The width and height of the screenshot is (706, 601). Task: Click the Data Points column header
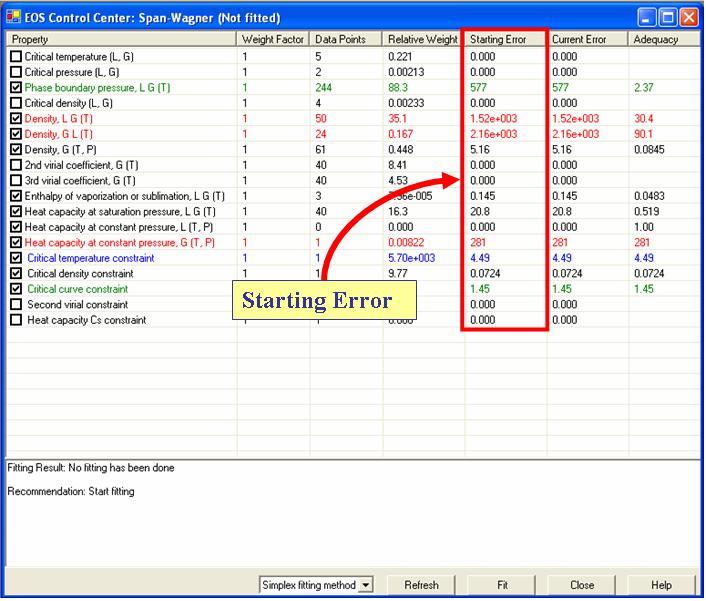coord(346,39)
